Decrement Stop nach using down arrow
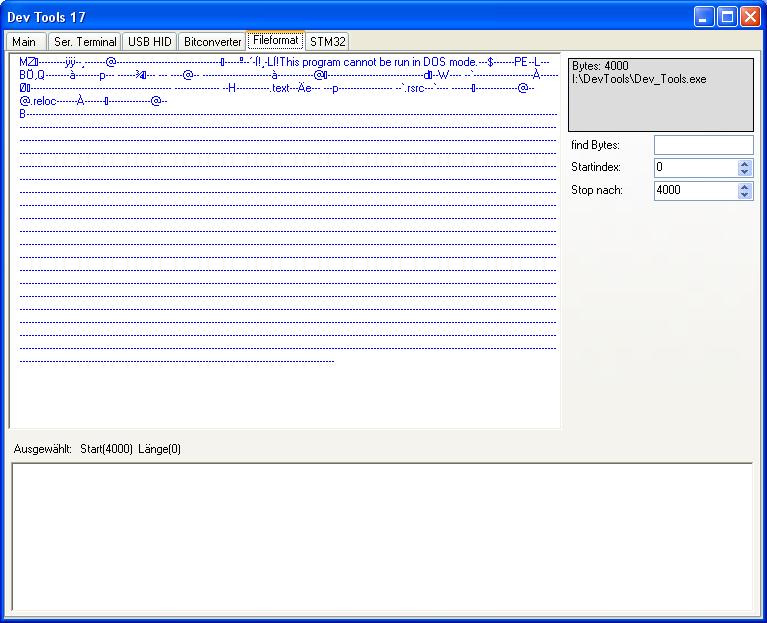 [x=744, y=195]
